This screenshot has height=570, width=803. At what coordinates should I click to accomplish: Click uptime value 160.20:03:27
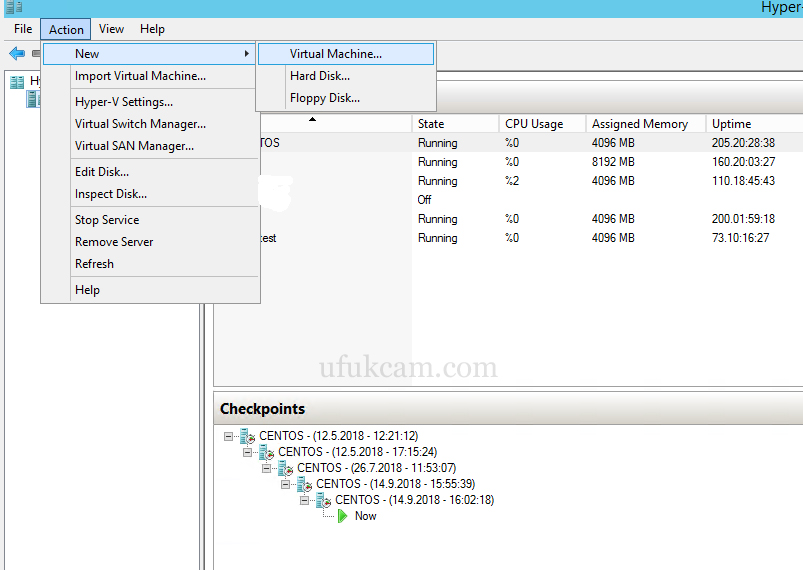click(743, 162)
